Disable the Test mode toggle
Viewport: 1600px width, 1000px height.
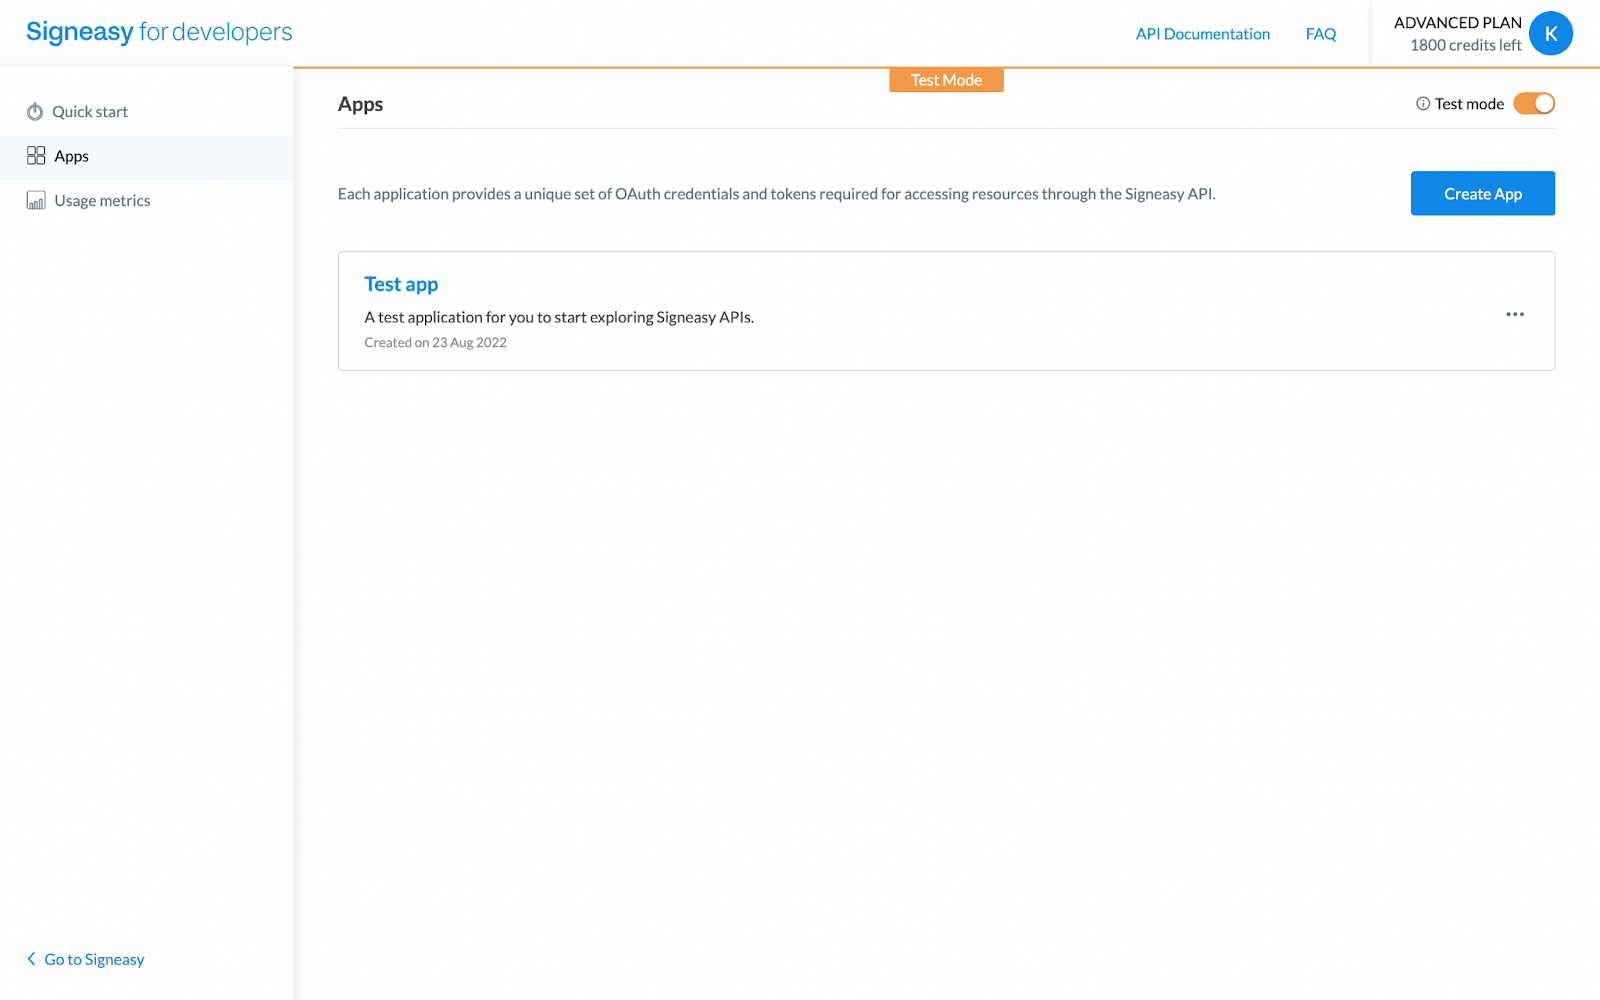click(x=1533, y=103)
